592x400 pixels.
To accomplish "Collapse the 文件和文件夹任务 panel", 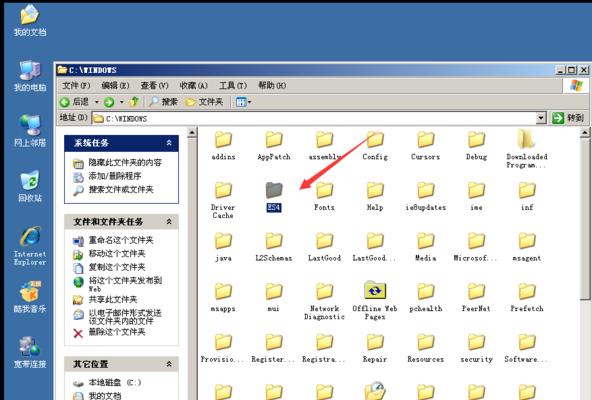I will 169,222.
